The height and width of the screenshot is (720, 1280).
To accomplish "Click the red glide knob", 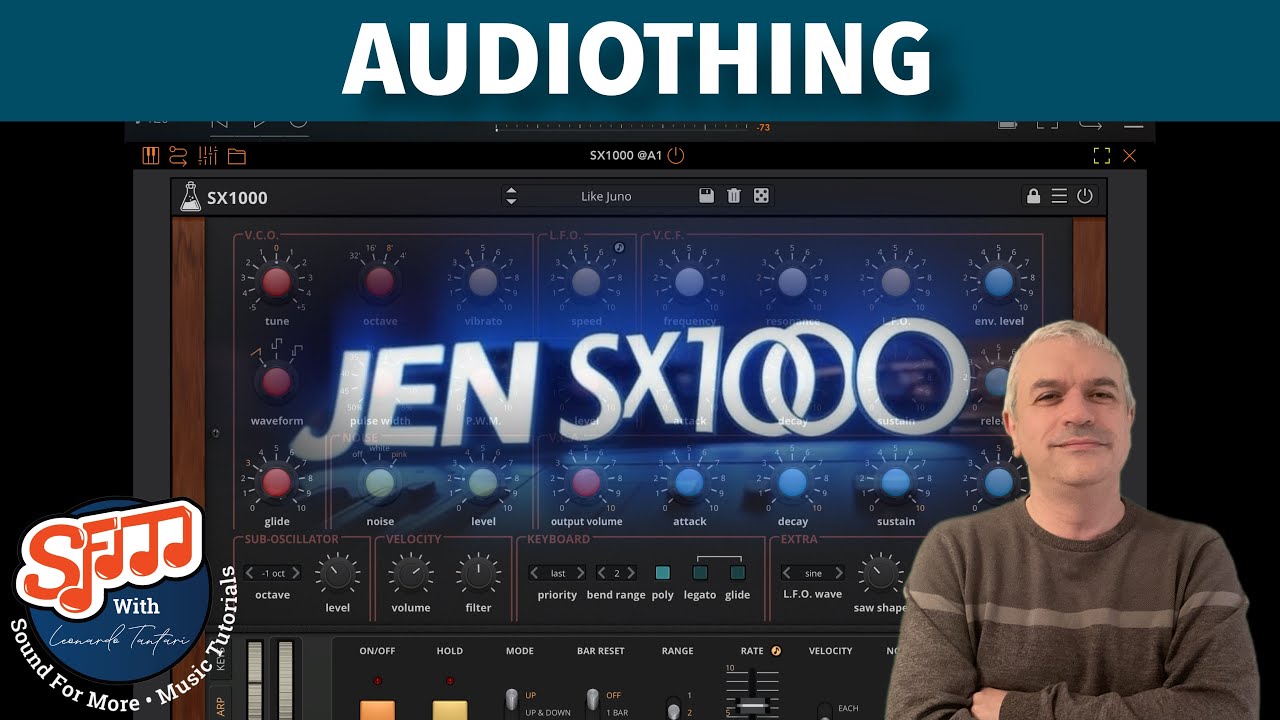I will point(277,483).
